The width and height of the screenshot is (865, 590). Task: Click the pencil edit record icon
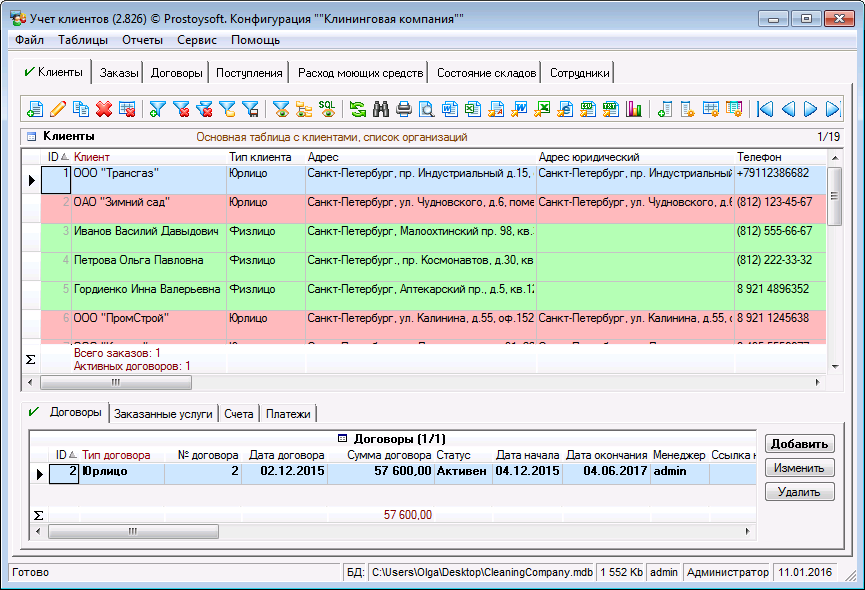pyautogui.click(x=58, y=109)
